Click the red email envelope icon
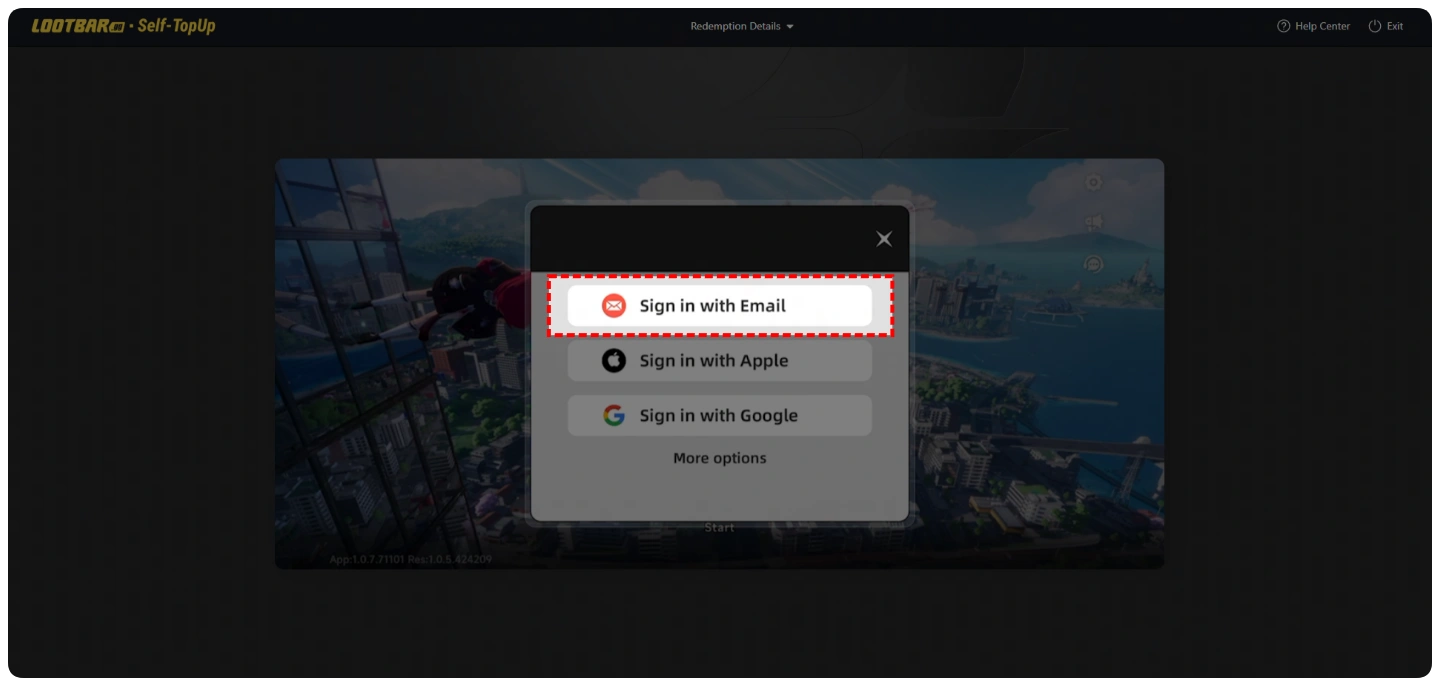 (613, 306)
